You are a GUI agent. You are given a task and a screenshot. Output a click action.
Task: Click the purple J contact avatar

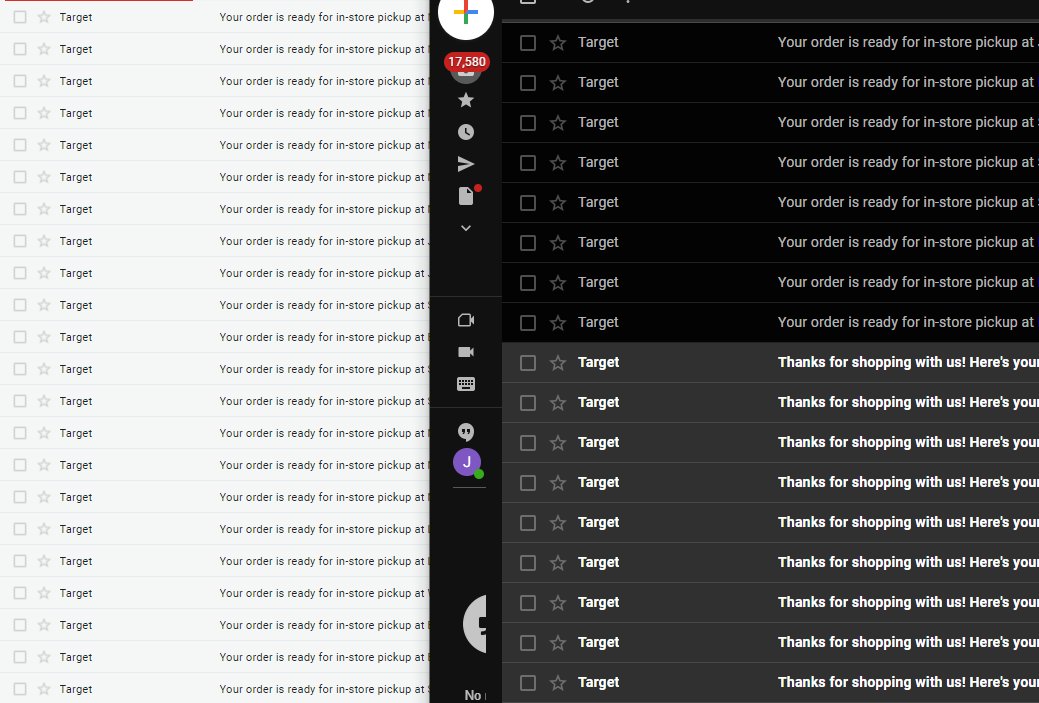pos(467,462)
